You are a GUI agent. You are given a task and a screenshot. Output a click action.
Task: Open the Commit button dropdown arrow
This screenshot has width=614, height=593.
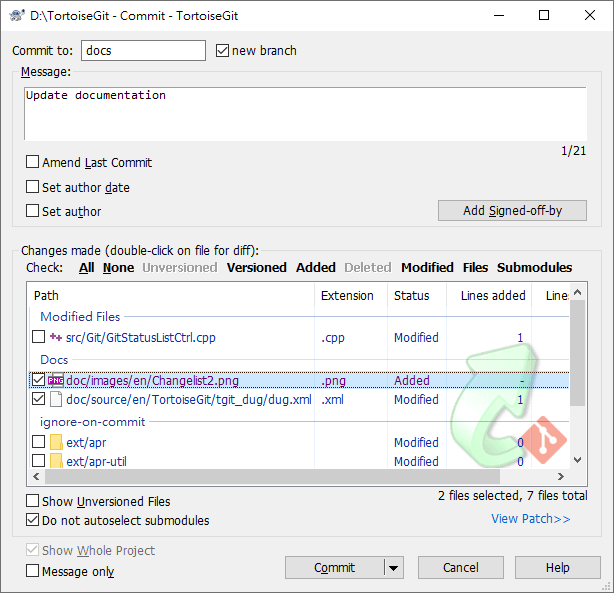394,568
